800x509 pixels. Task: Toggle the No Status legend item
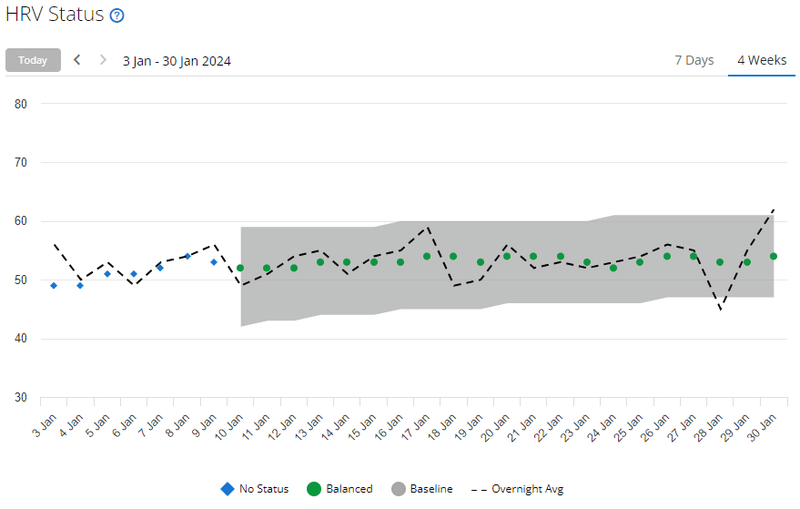click(255, 489)
